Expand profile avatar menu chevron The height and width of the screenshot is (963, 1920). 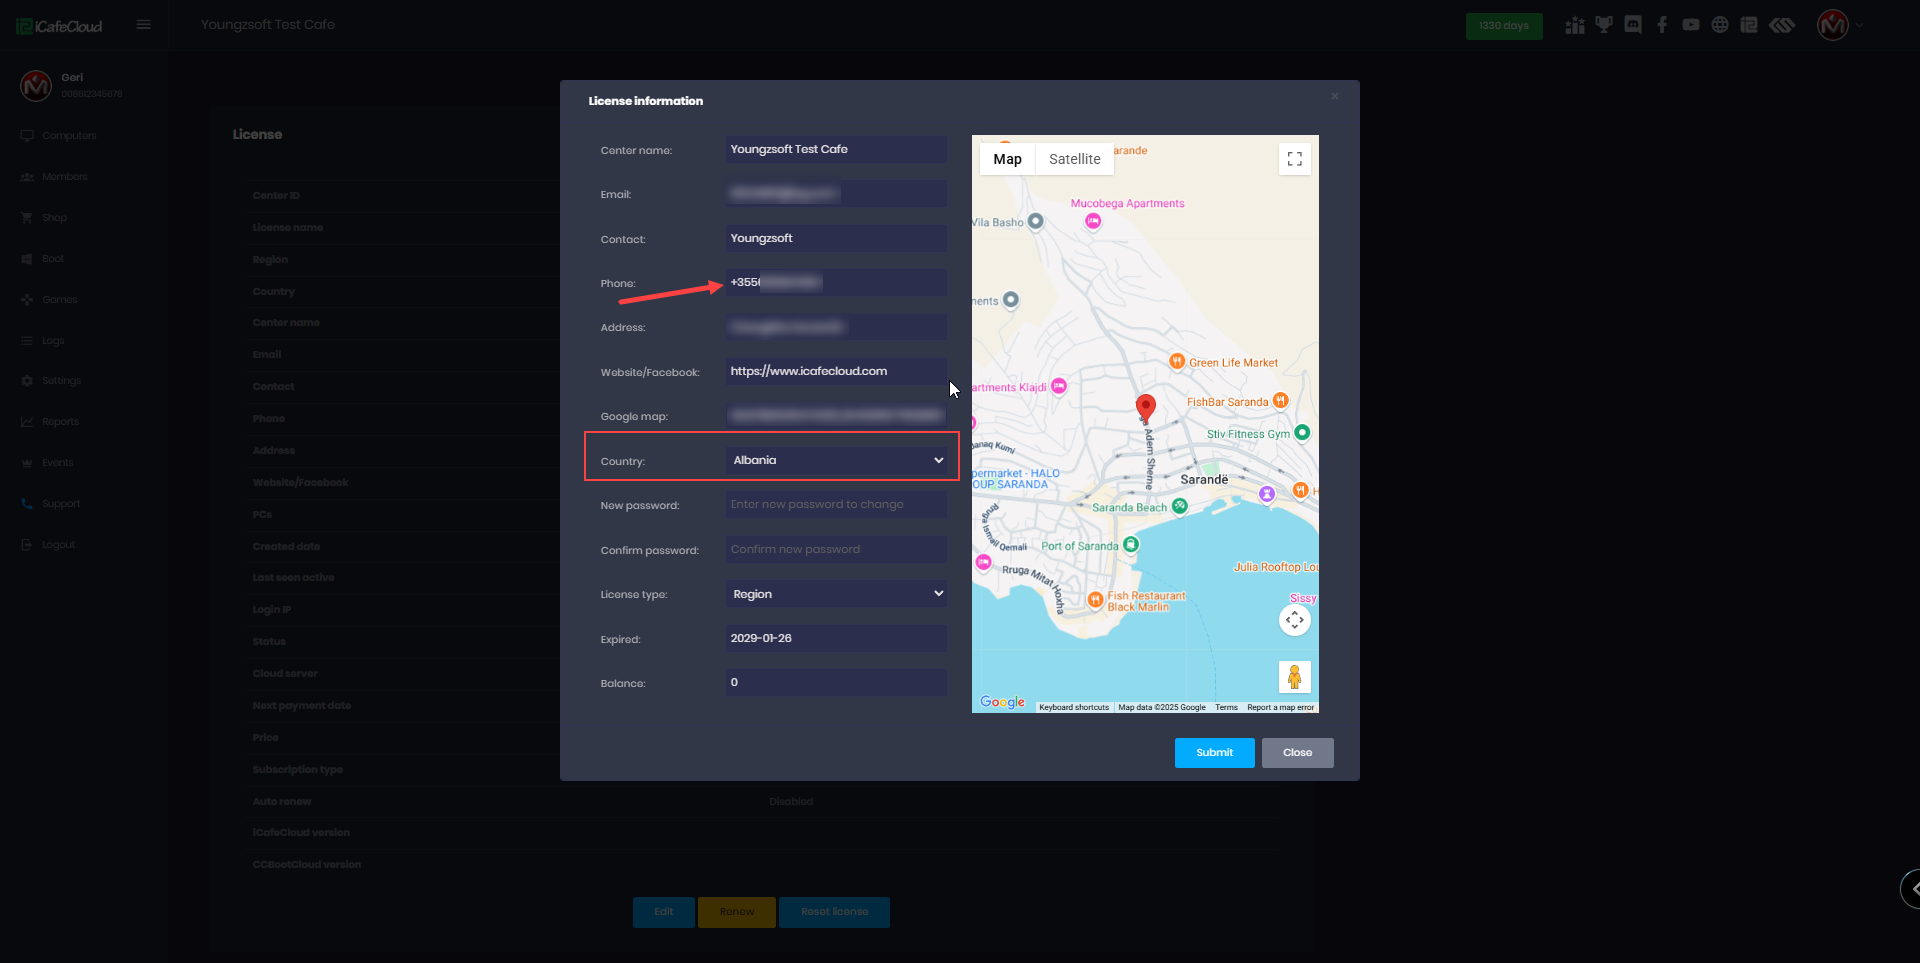[1860, 25]
